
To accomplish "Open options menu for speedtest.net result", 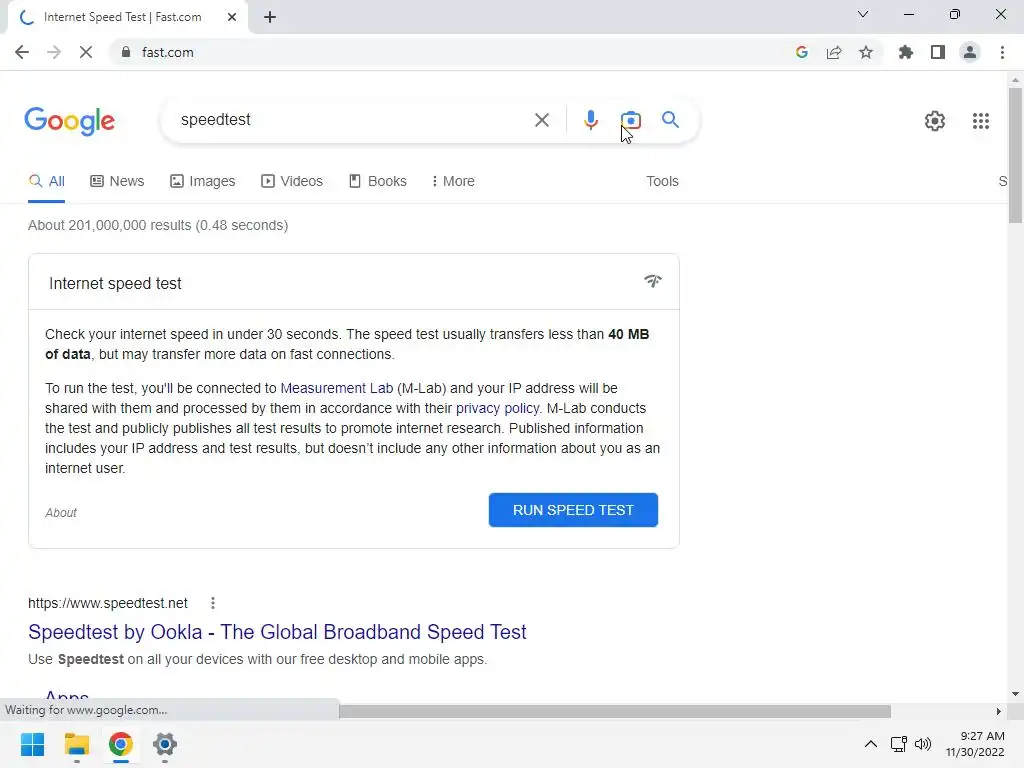I will click(213, 603).
